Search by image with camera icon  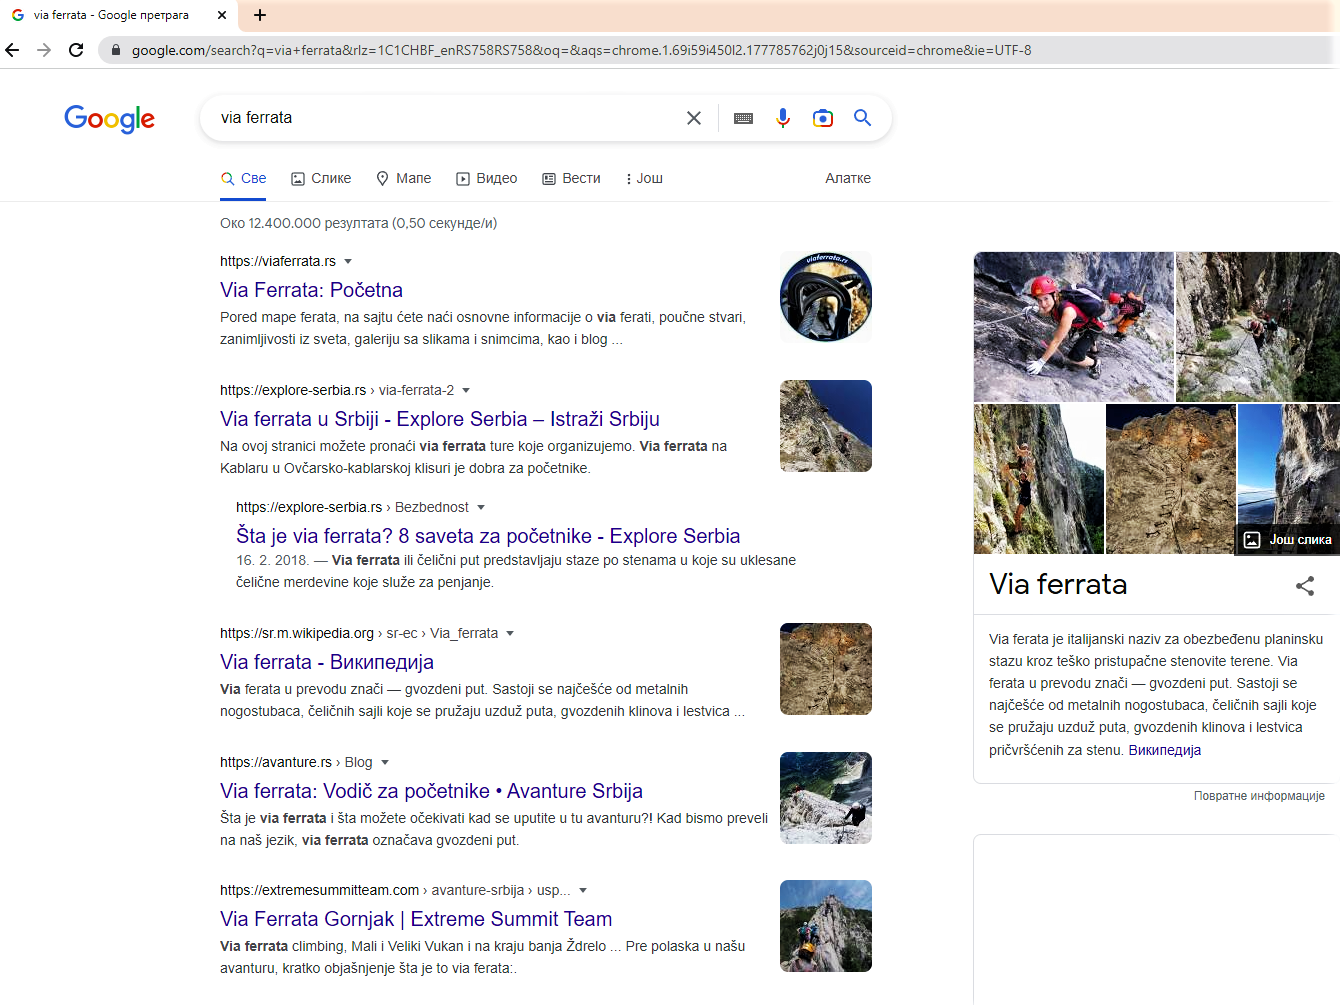coord(823,118)
